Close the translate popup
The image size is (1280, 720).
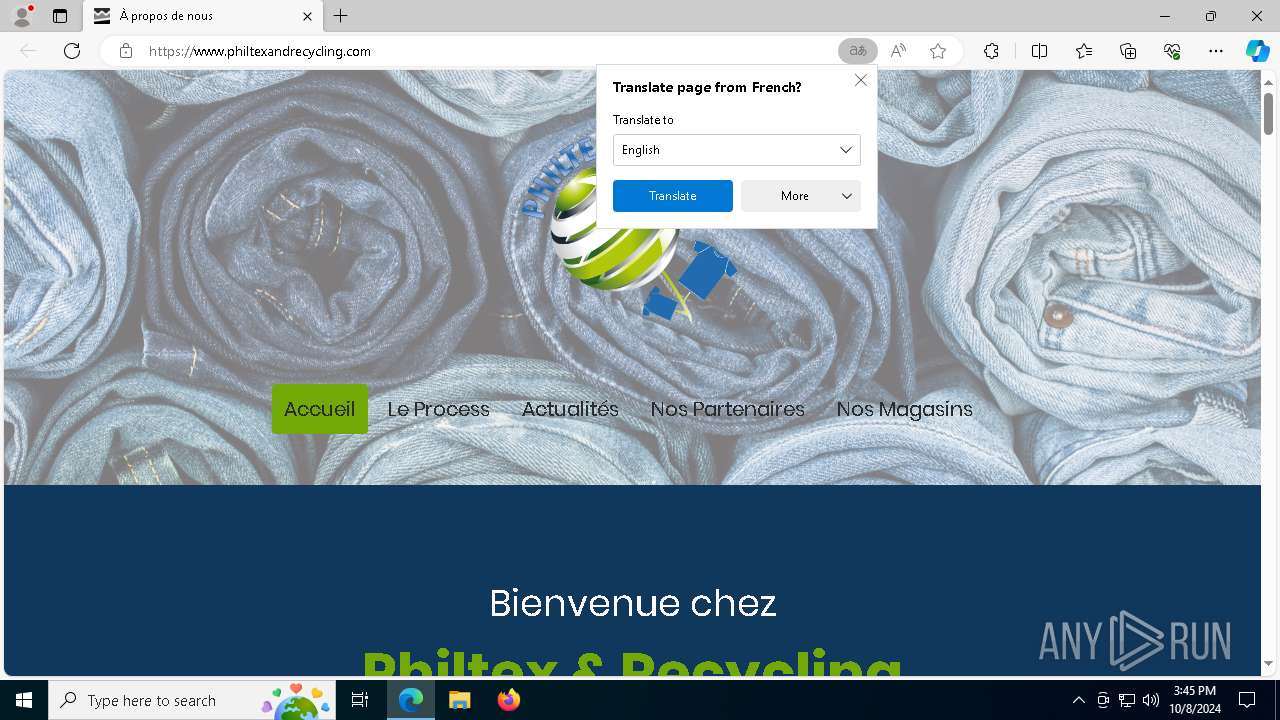click(861, 80)
